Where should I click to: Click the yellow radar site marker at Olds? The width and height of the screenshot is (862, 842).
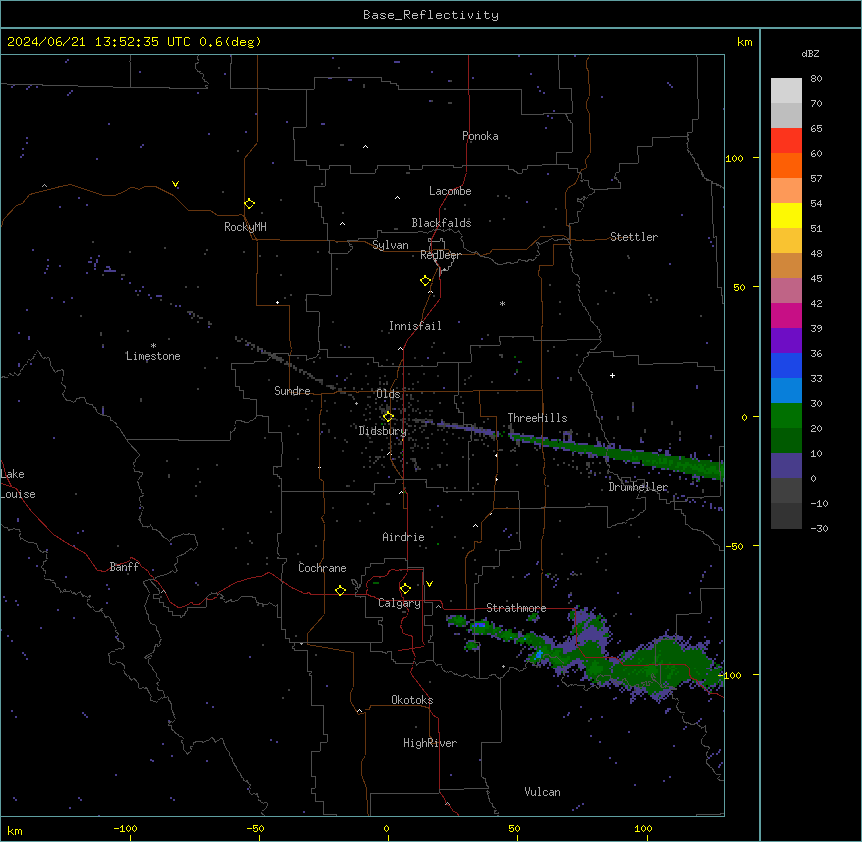pyautogui.click(x=388, y=417)
